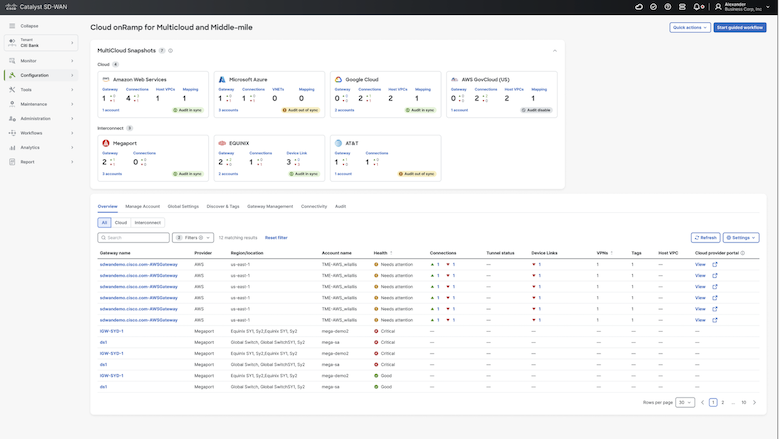780x439 pixels.
Task: Click the user profile avatar icon
Action: click(718, 7)
